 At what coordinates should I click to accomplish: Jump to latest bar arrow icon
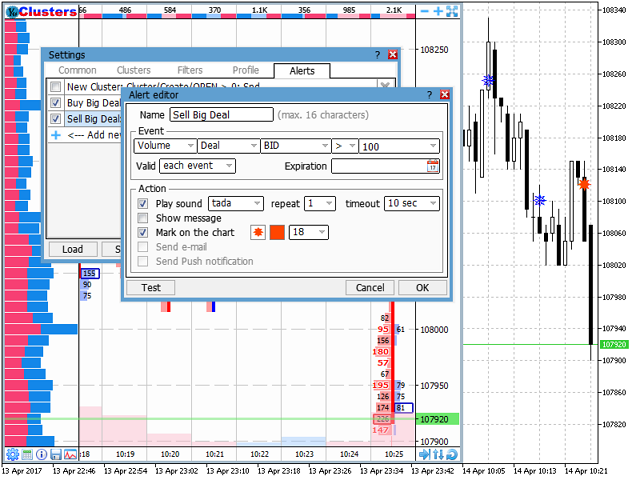(424, 454)
